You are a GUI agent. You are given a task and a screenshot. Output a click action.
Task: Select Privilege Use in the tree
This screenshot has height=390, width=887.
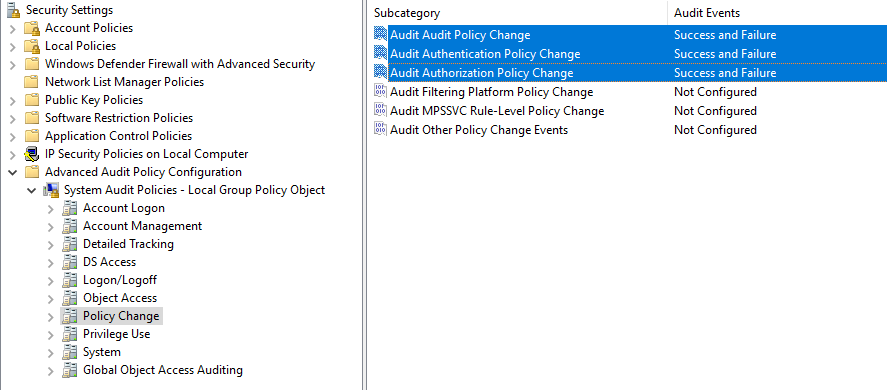click(117, 334)
